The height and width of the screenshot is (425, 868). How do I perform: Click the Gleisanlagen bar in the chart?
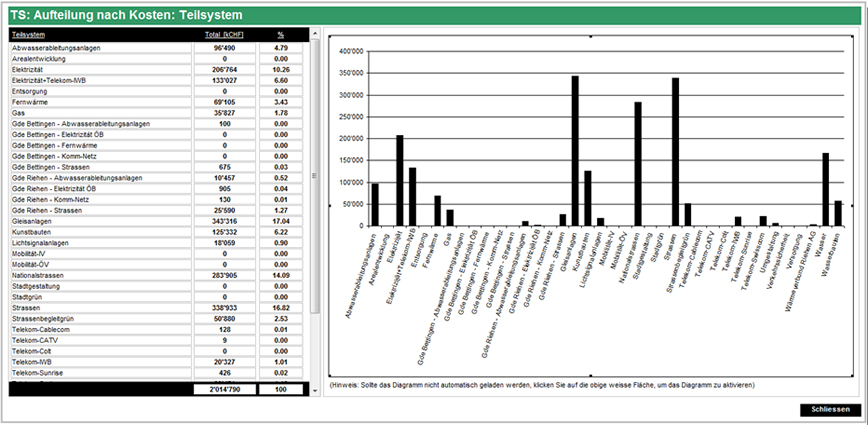coord(575,150)
